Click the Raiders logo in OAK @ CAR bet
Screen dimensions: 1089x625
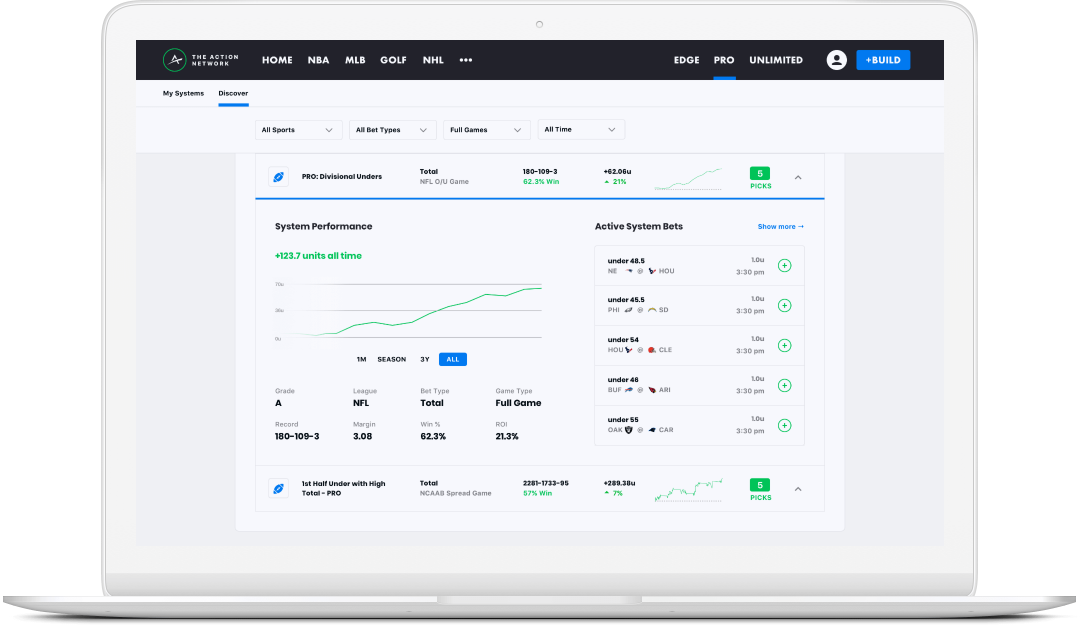[x=631, y=428]
